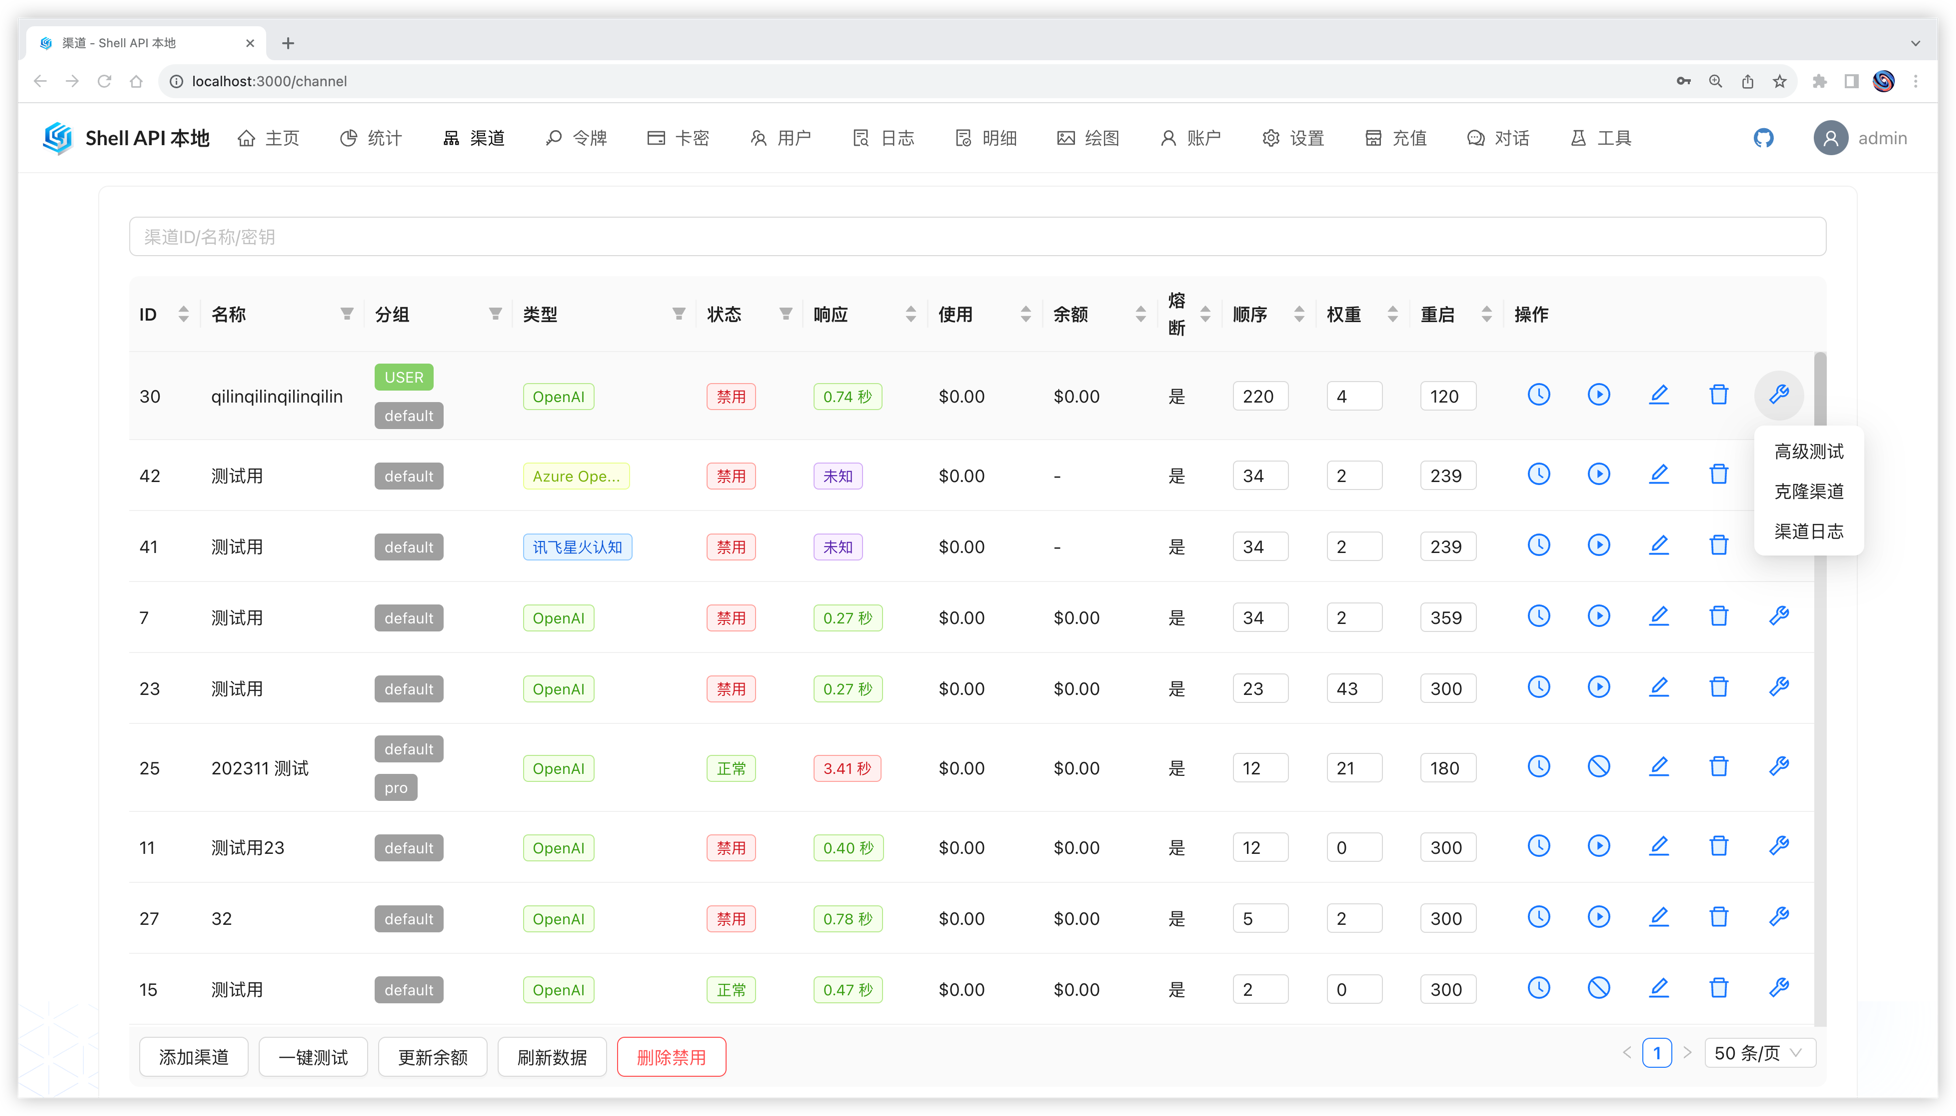Open the 类型 column filter
The height and width of the screenshot is (1116, 1956).
[679, 314]
